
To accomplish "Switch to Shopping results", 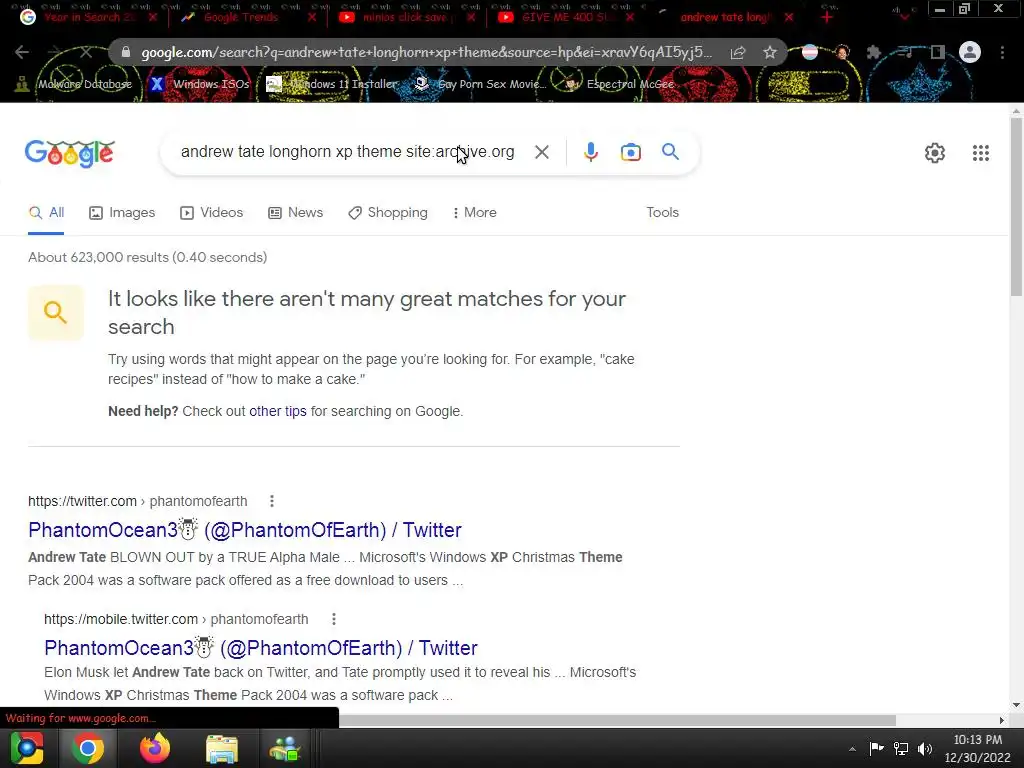I will click(x=388, y=212).
